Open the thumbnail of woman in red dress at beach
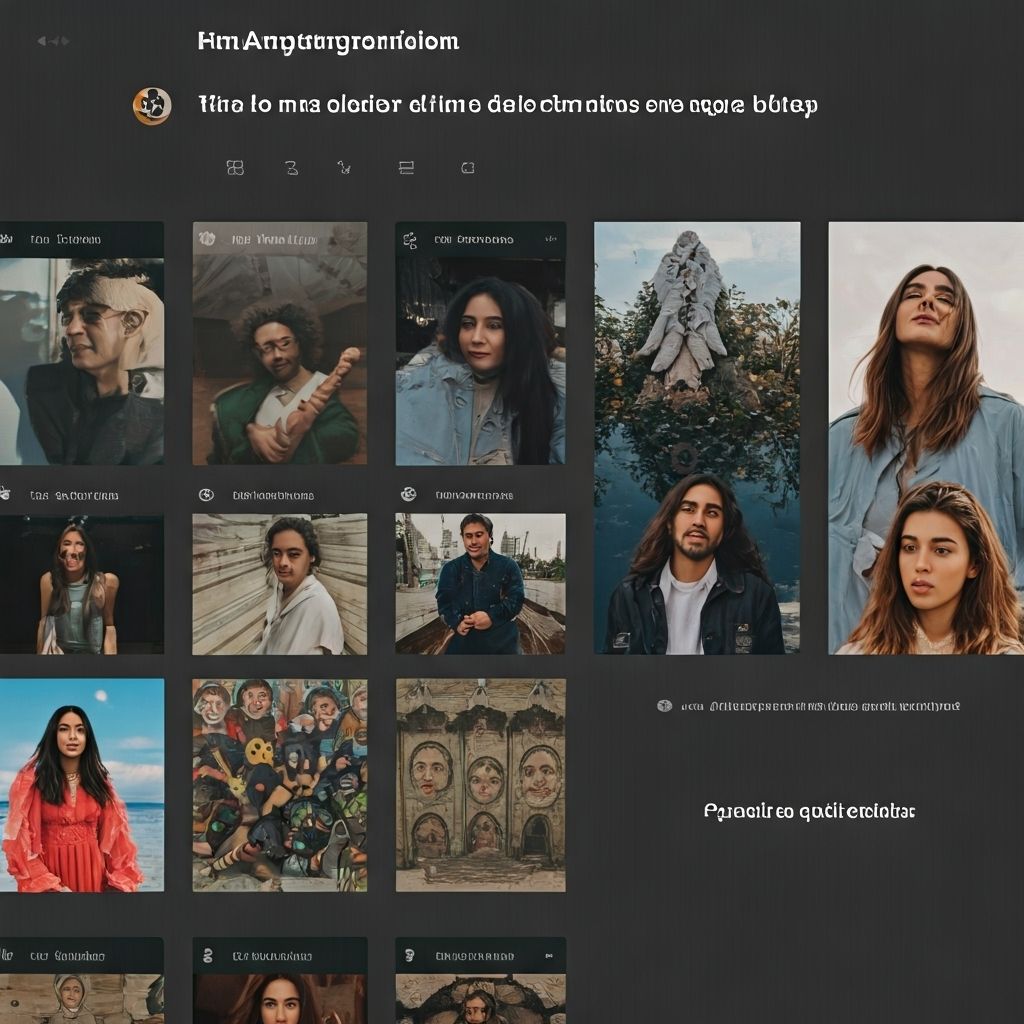This screenshot has height=1024, width=1024. (x=80, y=785)
